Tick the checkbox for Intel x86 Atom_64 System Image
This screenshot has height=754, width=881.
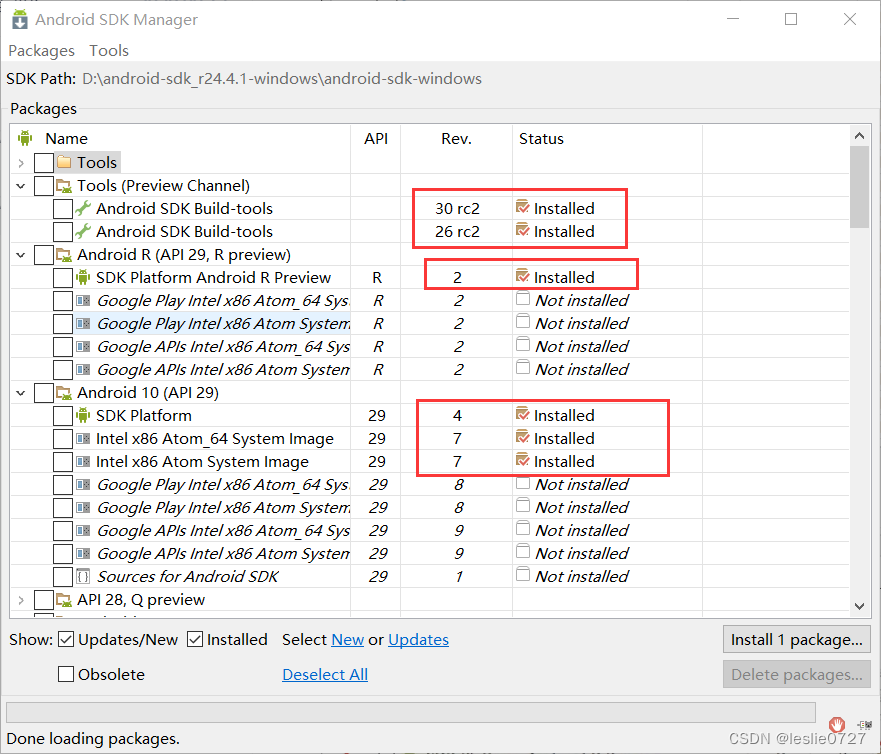(x=63, y=439)
